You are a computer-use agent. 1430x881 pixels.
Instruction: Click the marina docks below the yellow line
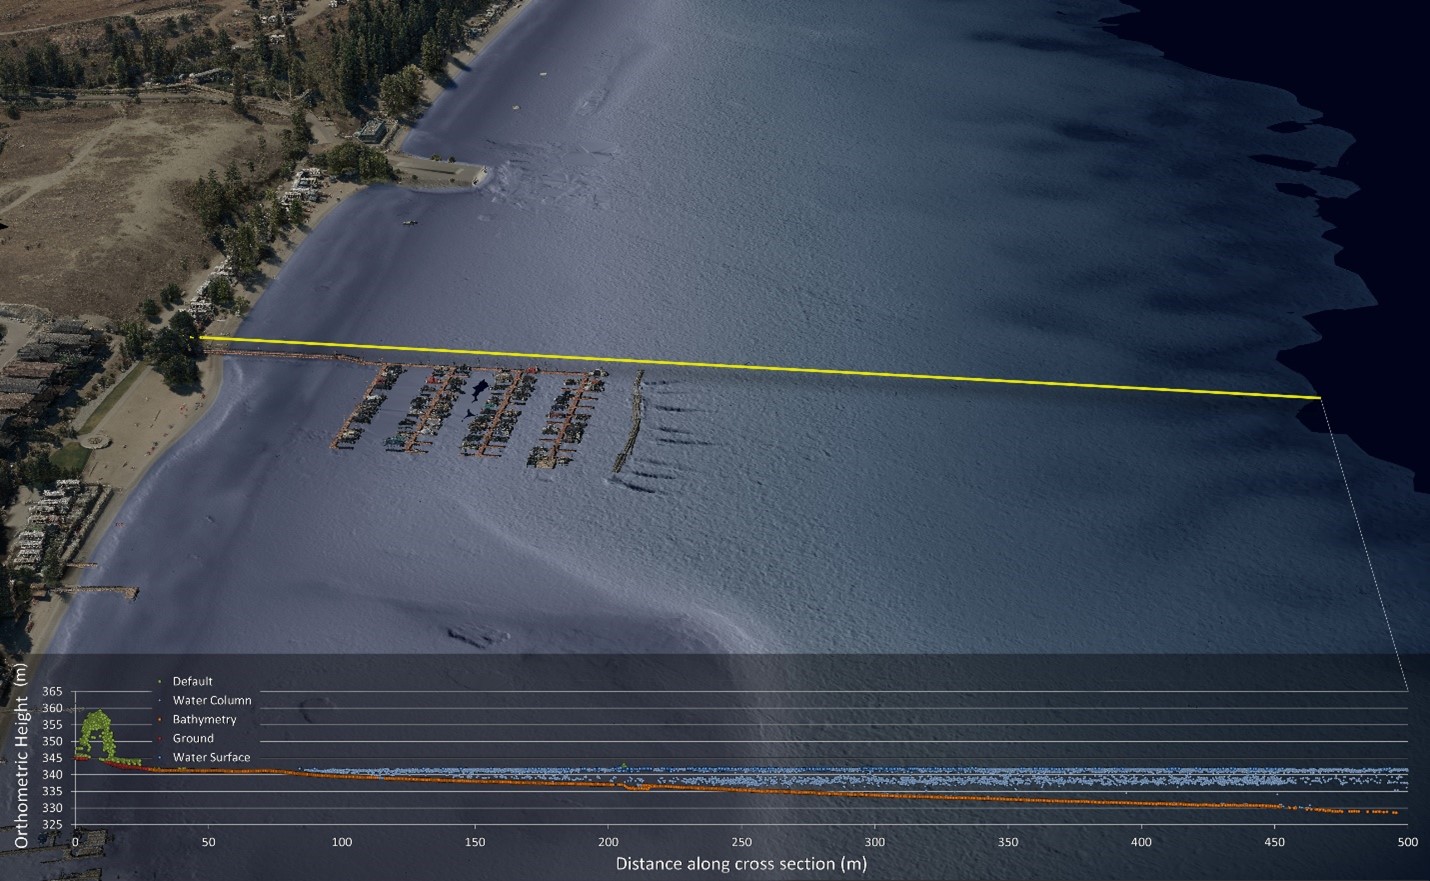tap(470, 415)
